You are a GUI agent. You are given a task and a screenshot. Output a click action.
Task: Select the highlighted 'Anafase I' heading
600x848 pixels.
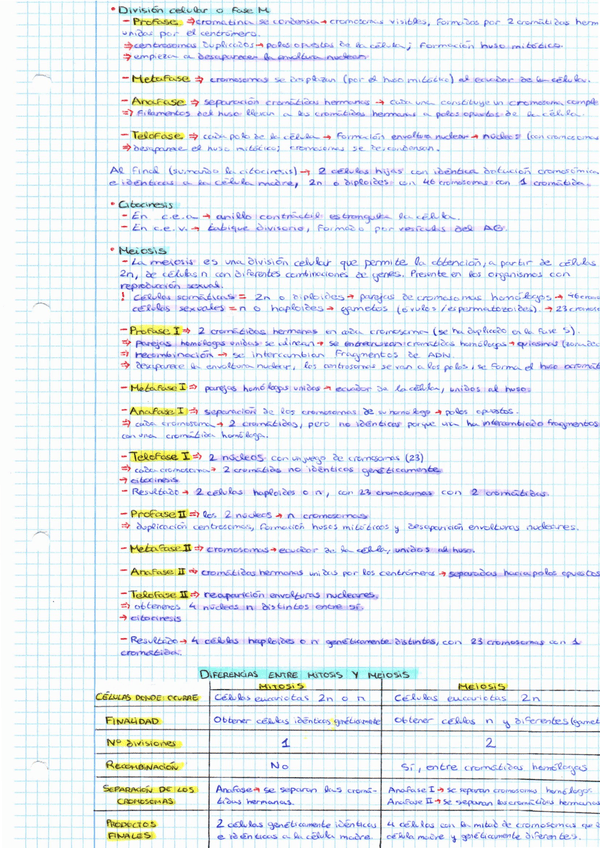point(159,411)
